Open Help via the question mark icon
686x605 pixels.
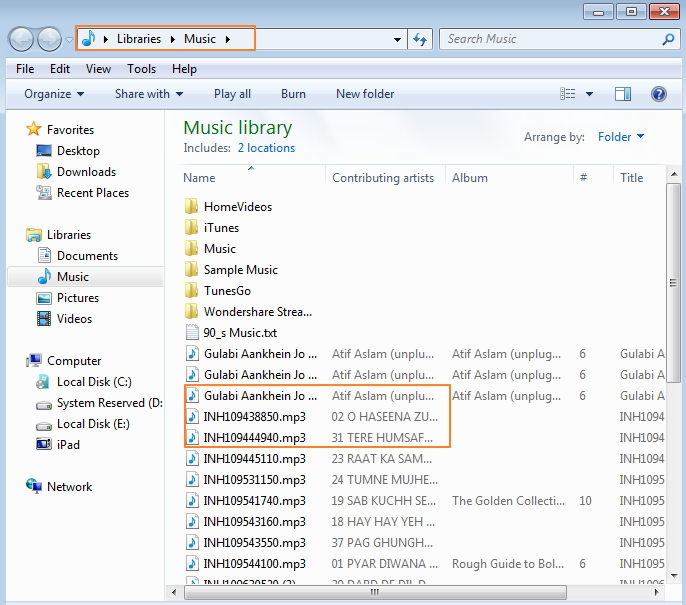pyautogui.click(x=658, y=94)
